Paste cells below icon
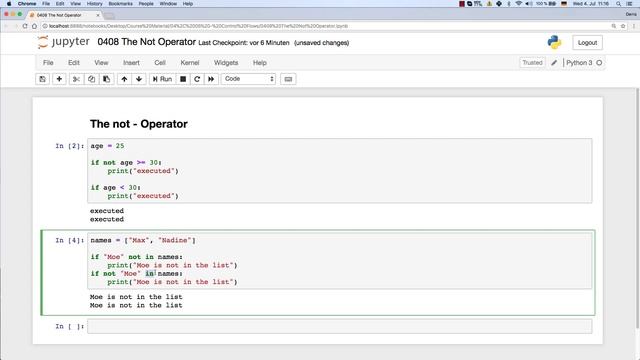Screen dimensions: 640x360 tap(107, 79)
